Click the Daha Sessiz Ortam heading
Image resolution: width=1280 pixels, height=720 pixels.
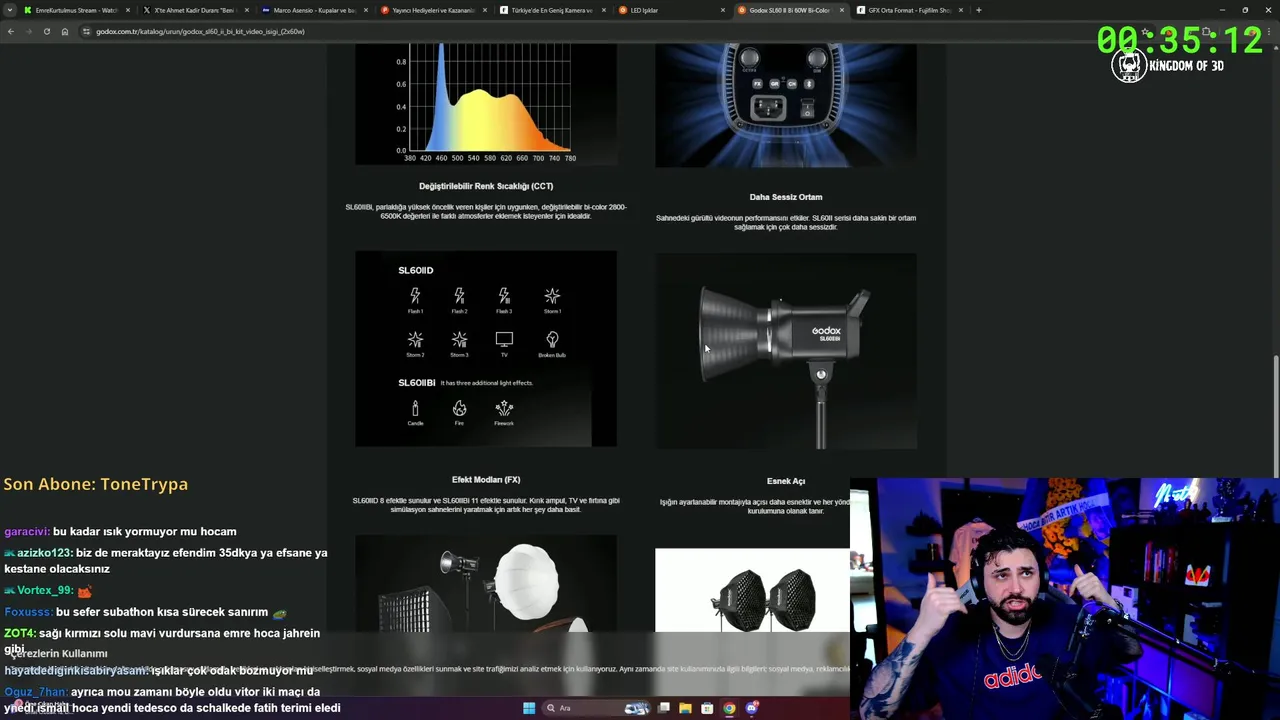(786, 197)
